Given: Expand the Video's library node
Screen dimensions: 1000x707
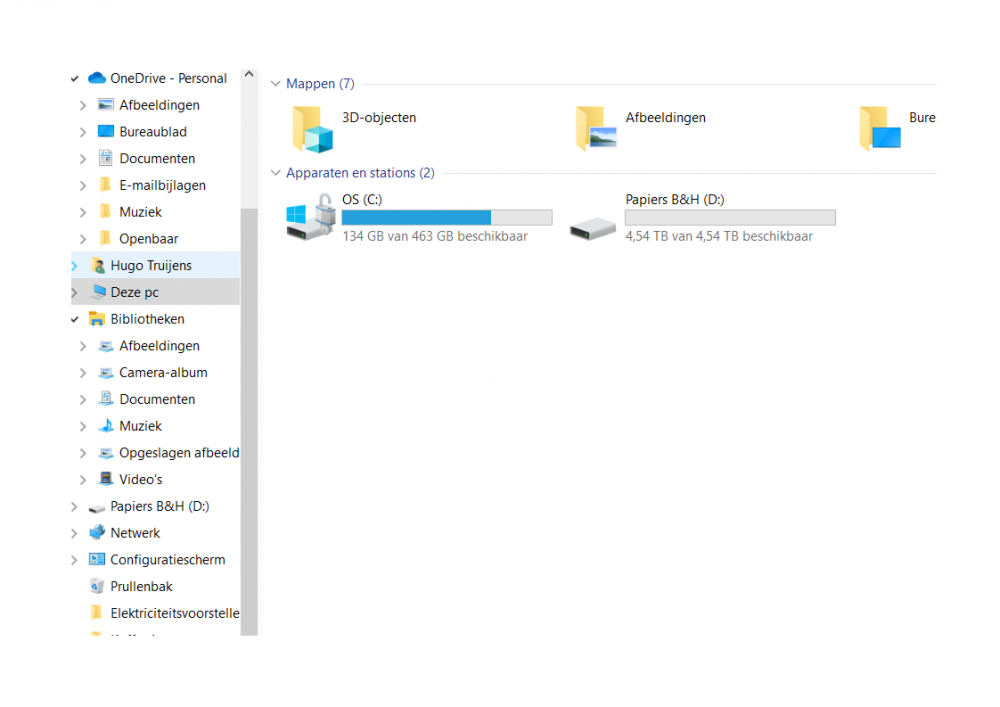Looking at the screenshot, I should tap(84, 479).
